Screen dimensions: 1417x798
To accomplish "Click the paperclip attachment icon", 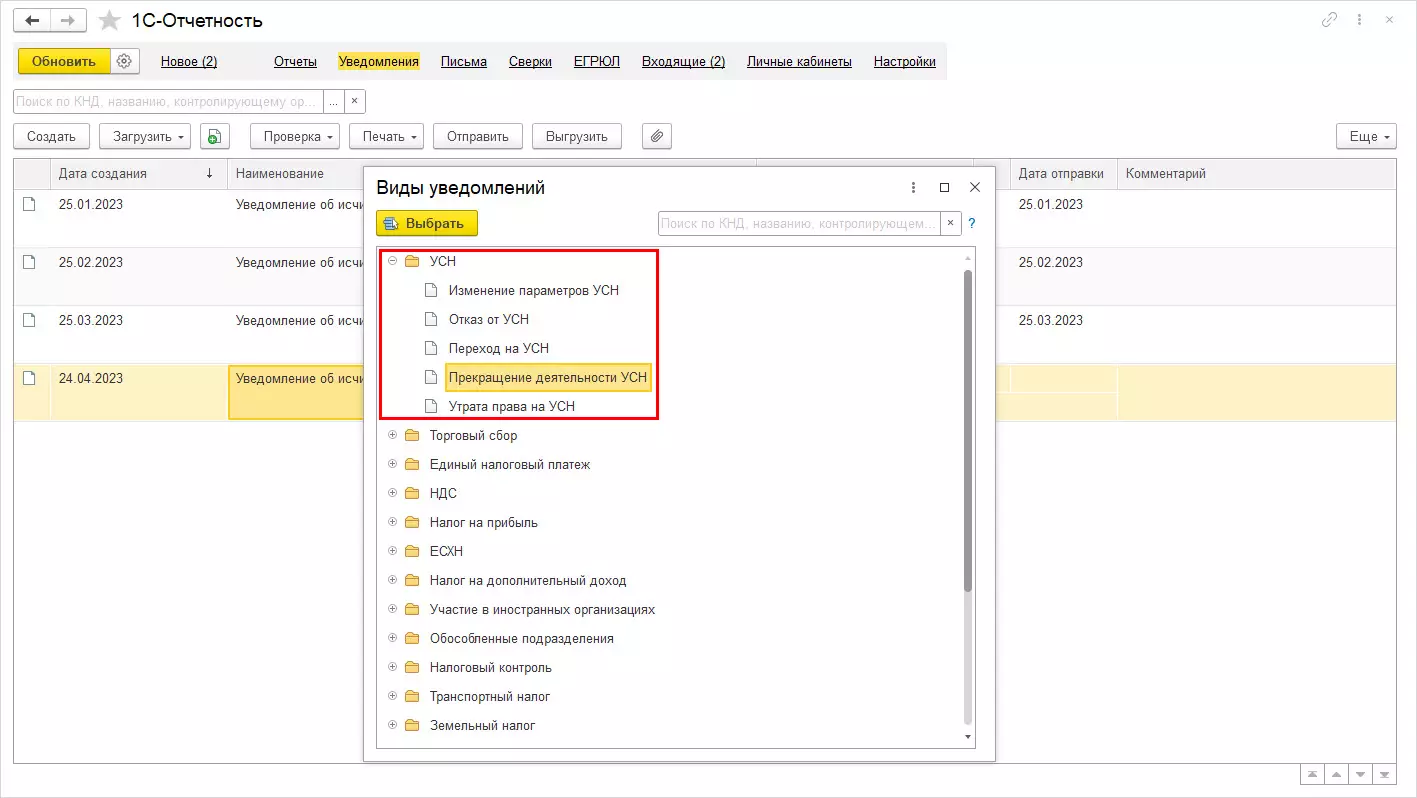I will coord(656,137).
